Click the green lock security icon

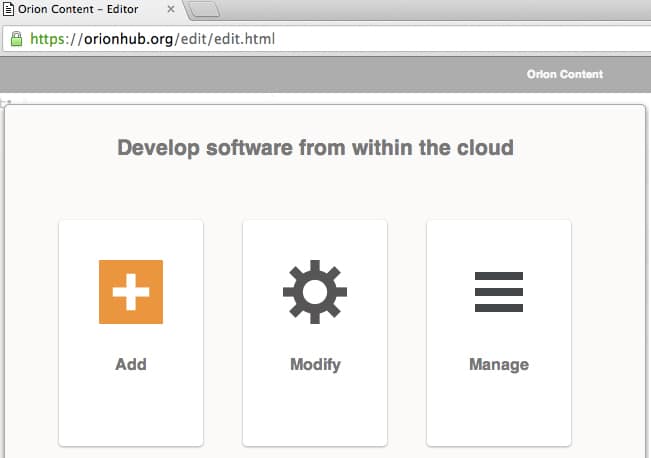(x=16, y=40)
